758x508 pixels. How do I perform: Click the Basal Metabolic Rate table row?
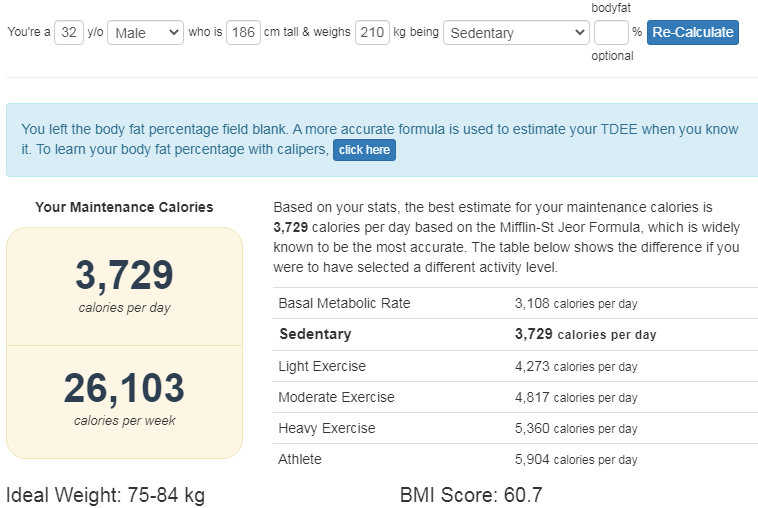[x=515, y=303]
